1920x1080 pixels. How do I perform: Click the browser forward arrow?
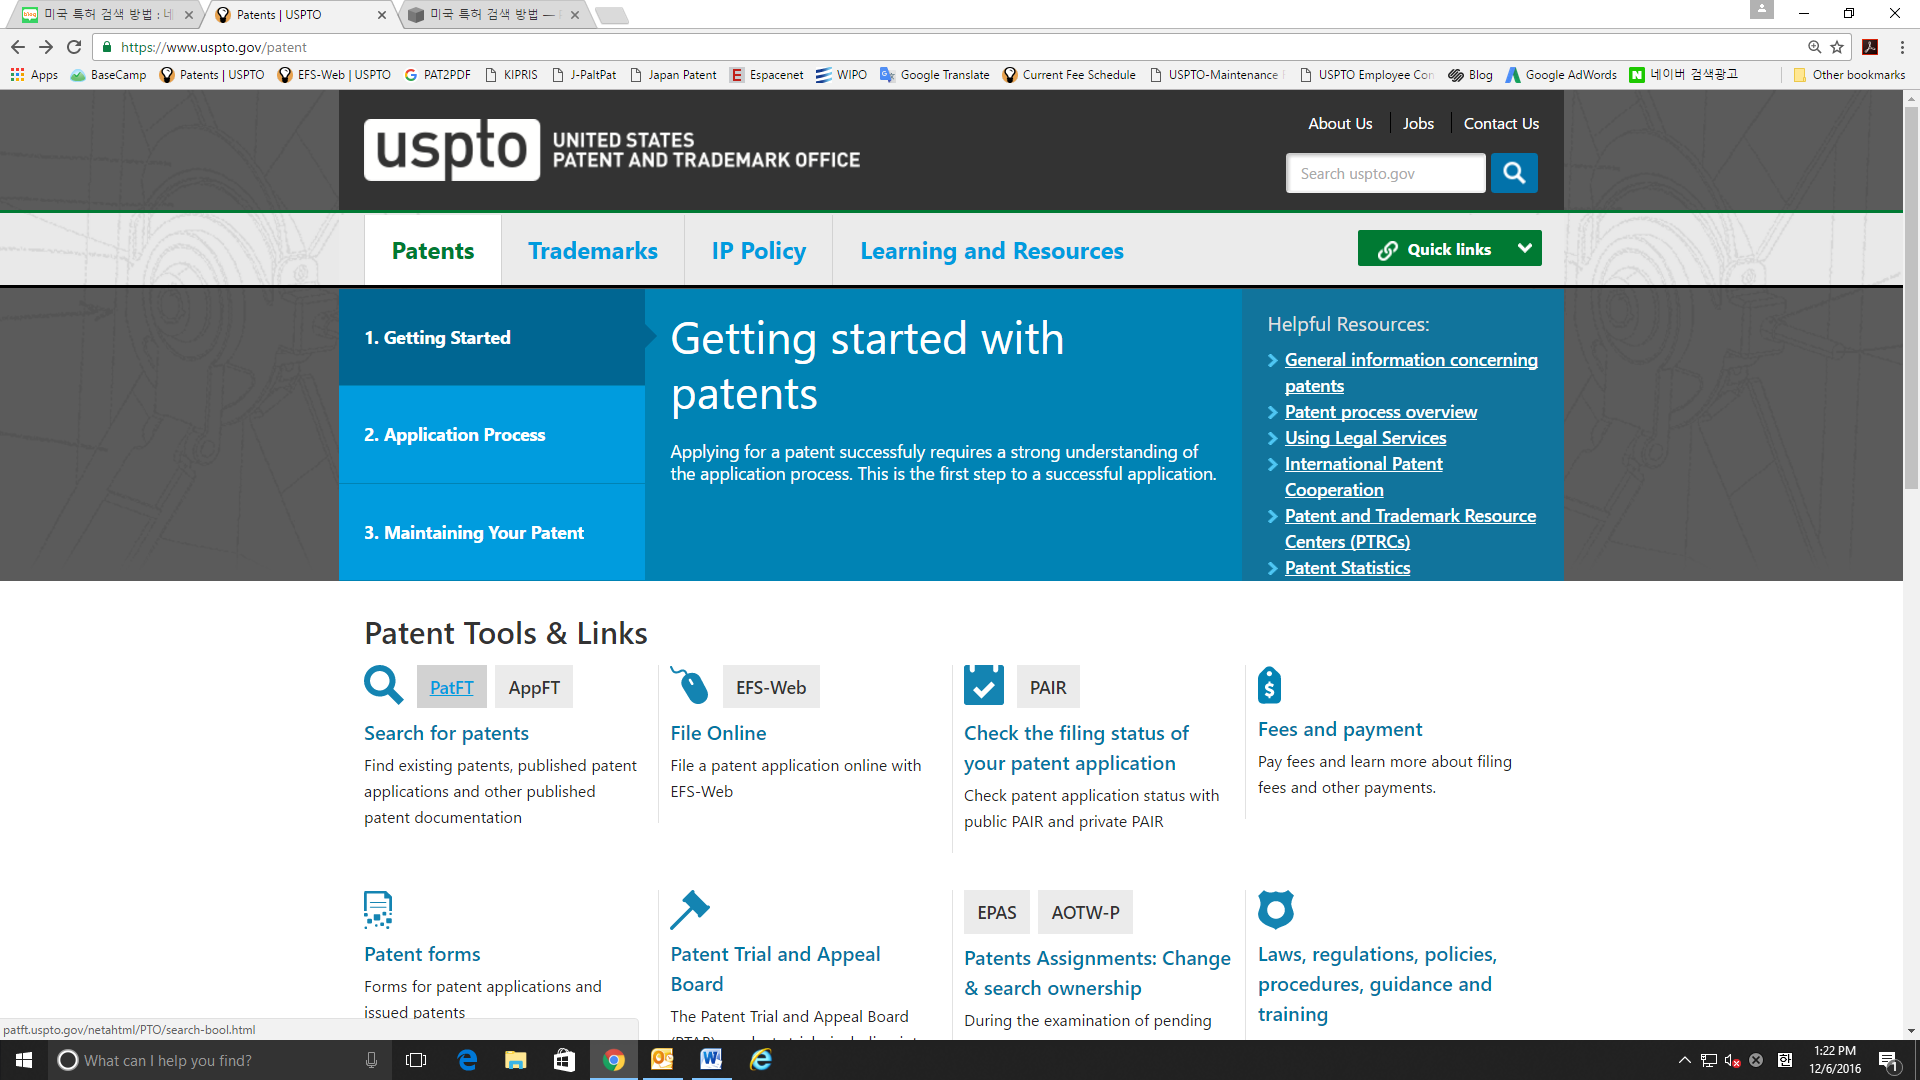tap(46, 47)
